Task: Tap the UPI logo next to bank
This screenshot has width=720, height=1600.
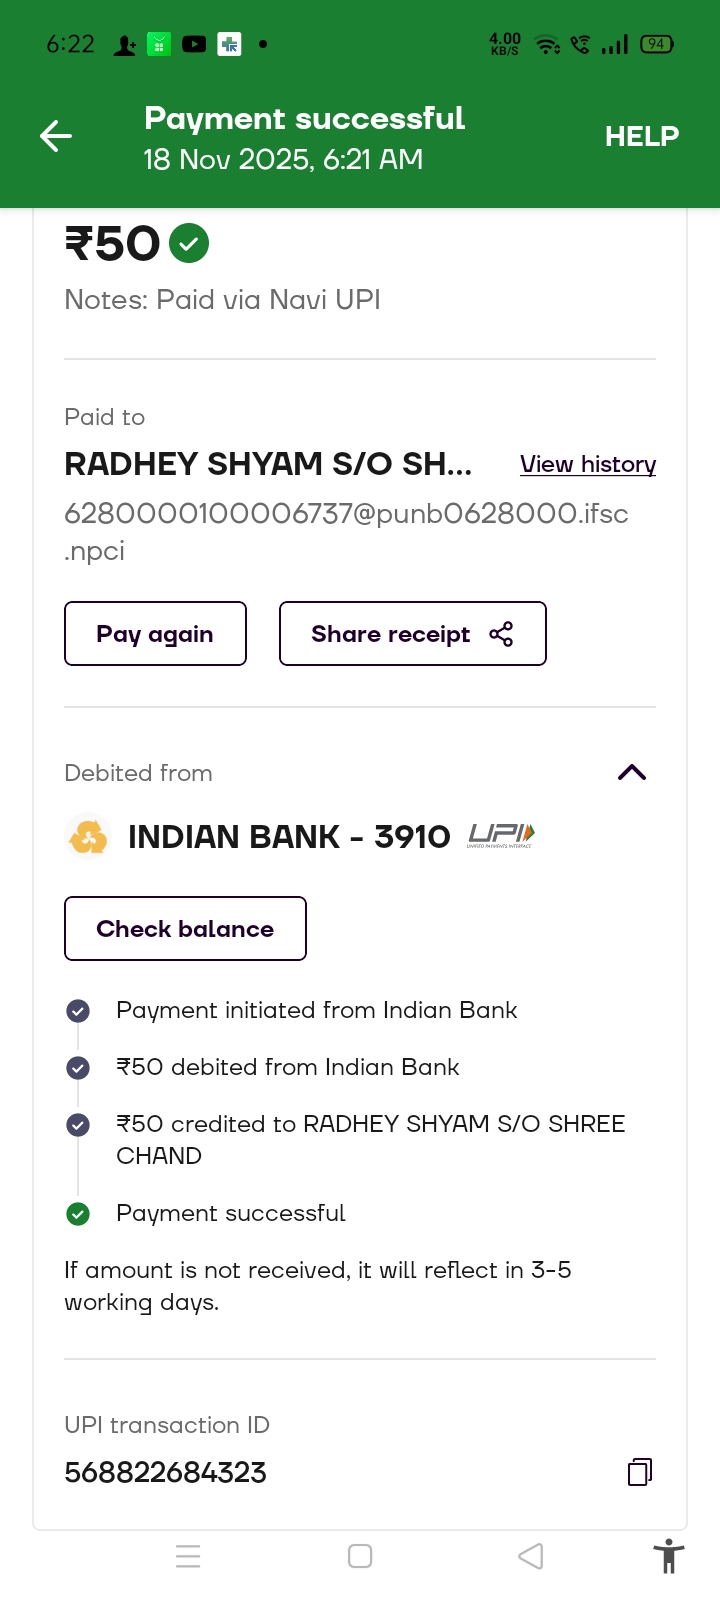Action: [501, 835]
